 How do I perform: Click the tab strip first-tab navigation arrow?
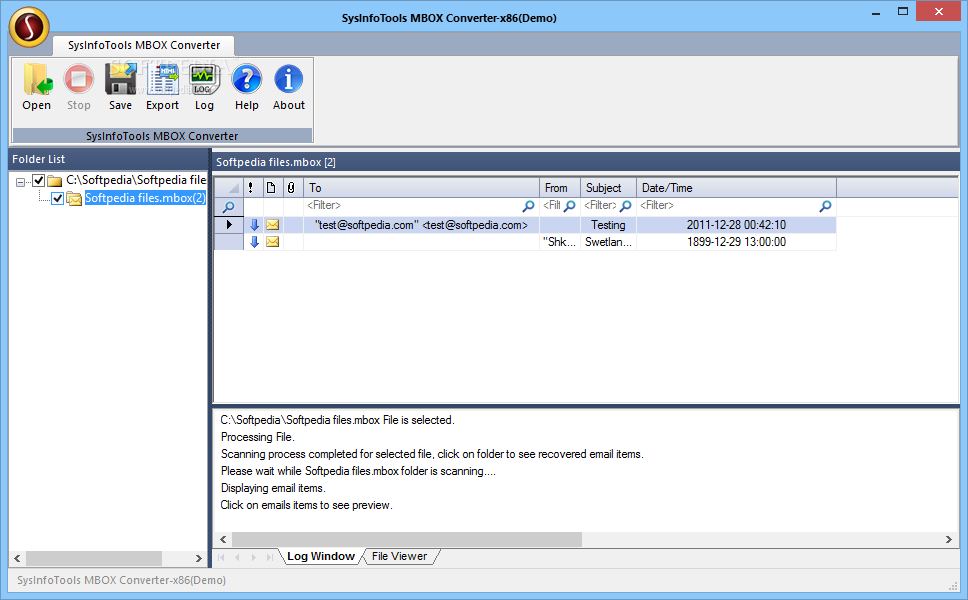pyautogui.click(x=221, y=557)
